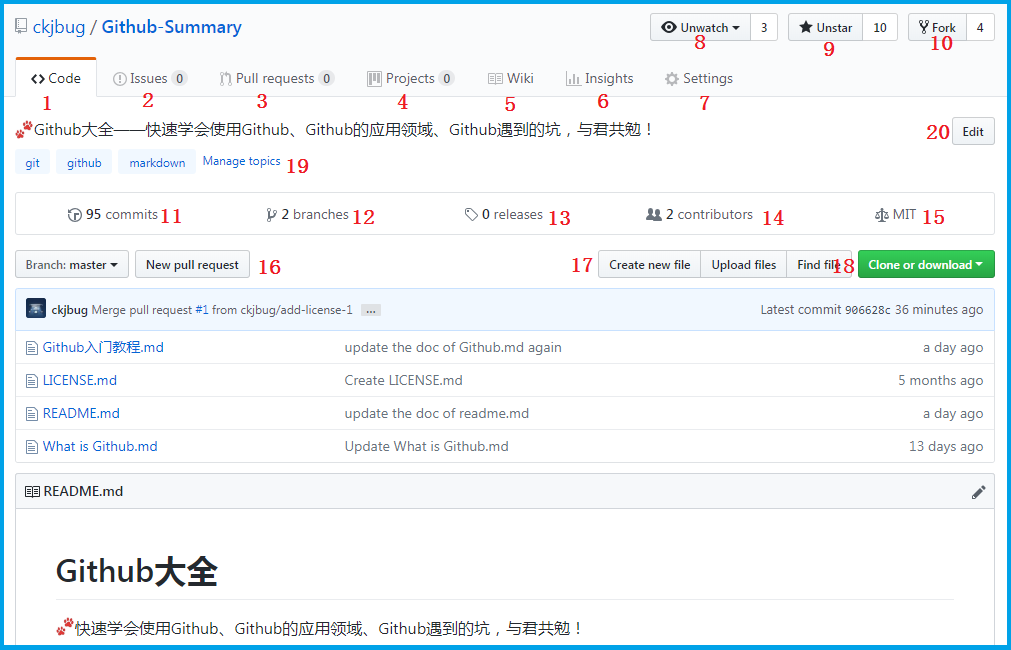Open LICENSE.md file

pos(80,380)
